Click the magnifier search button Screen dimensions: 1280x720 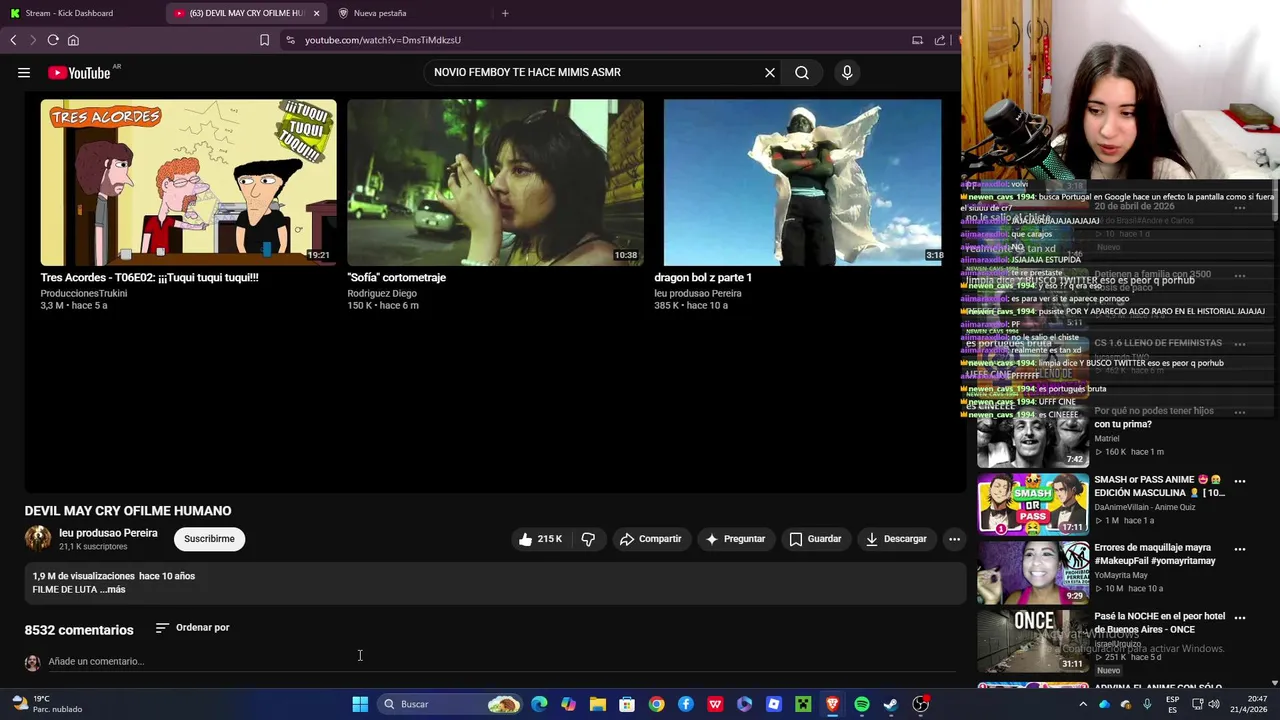[x=802, y=72]
